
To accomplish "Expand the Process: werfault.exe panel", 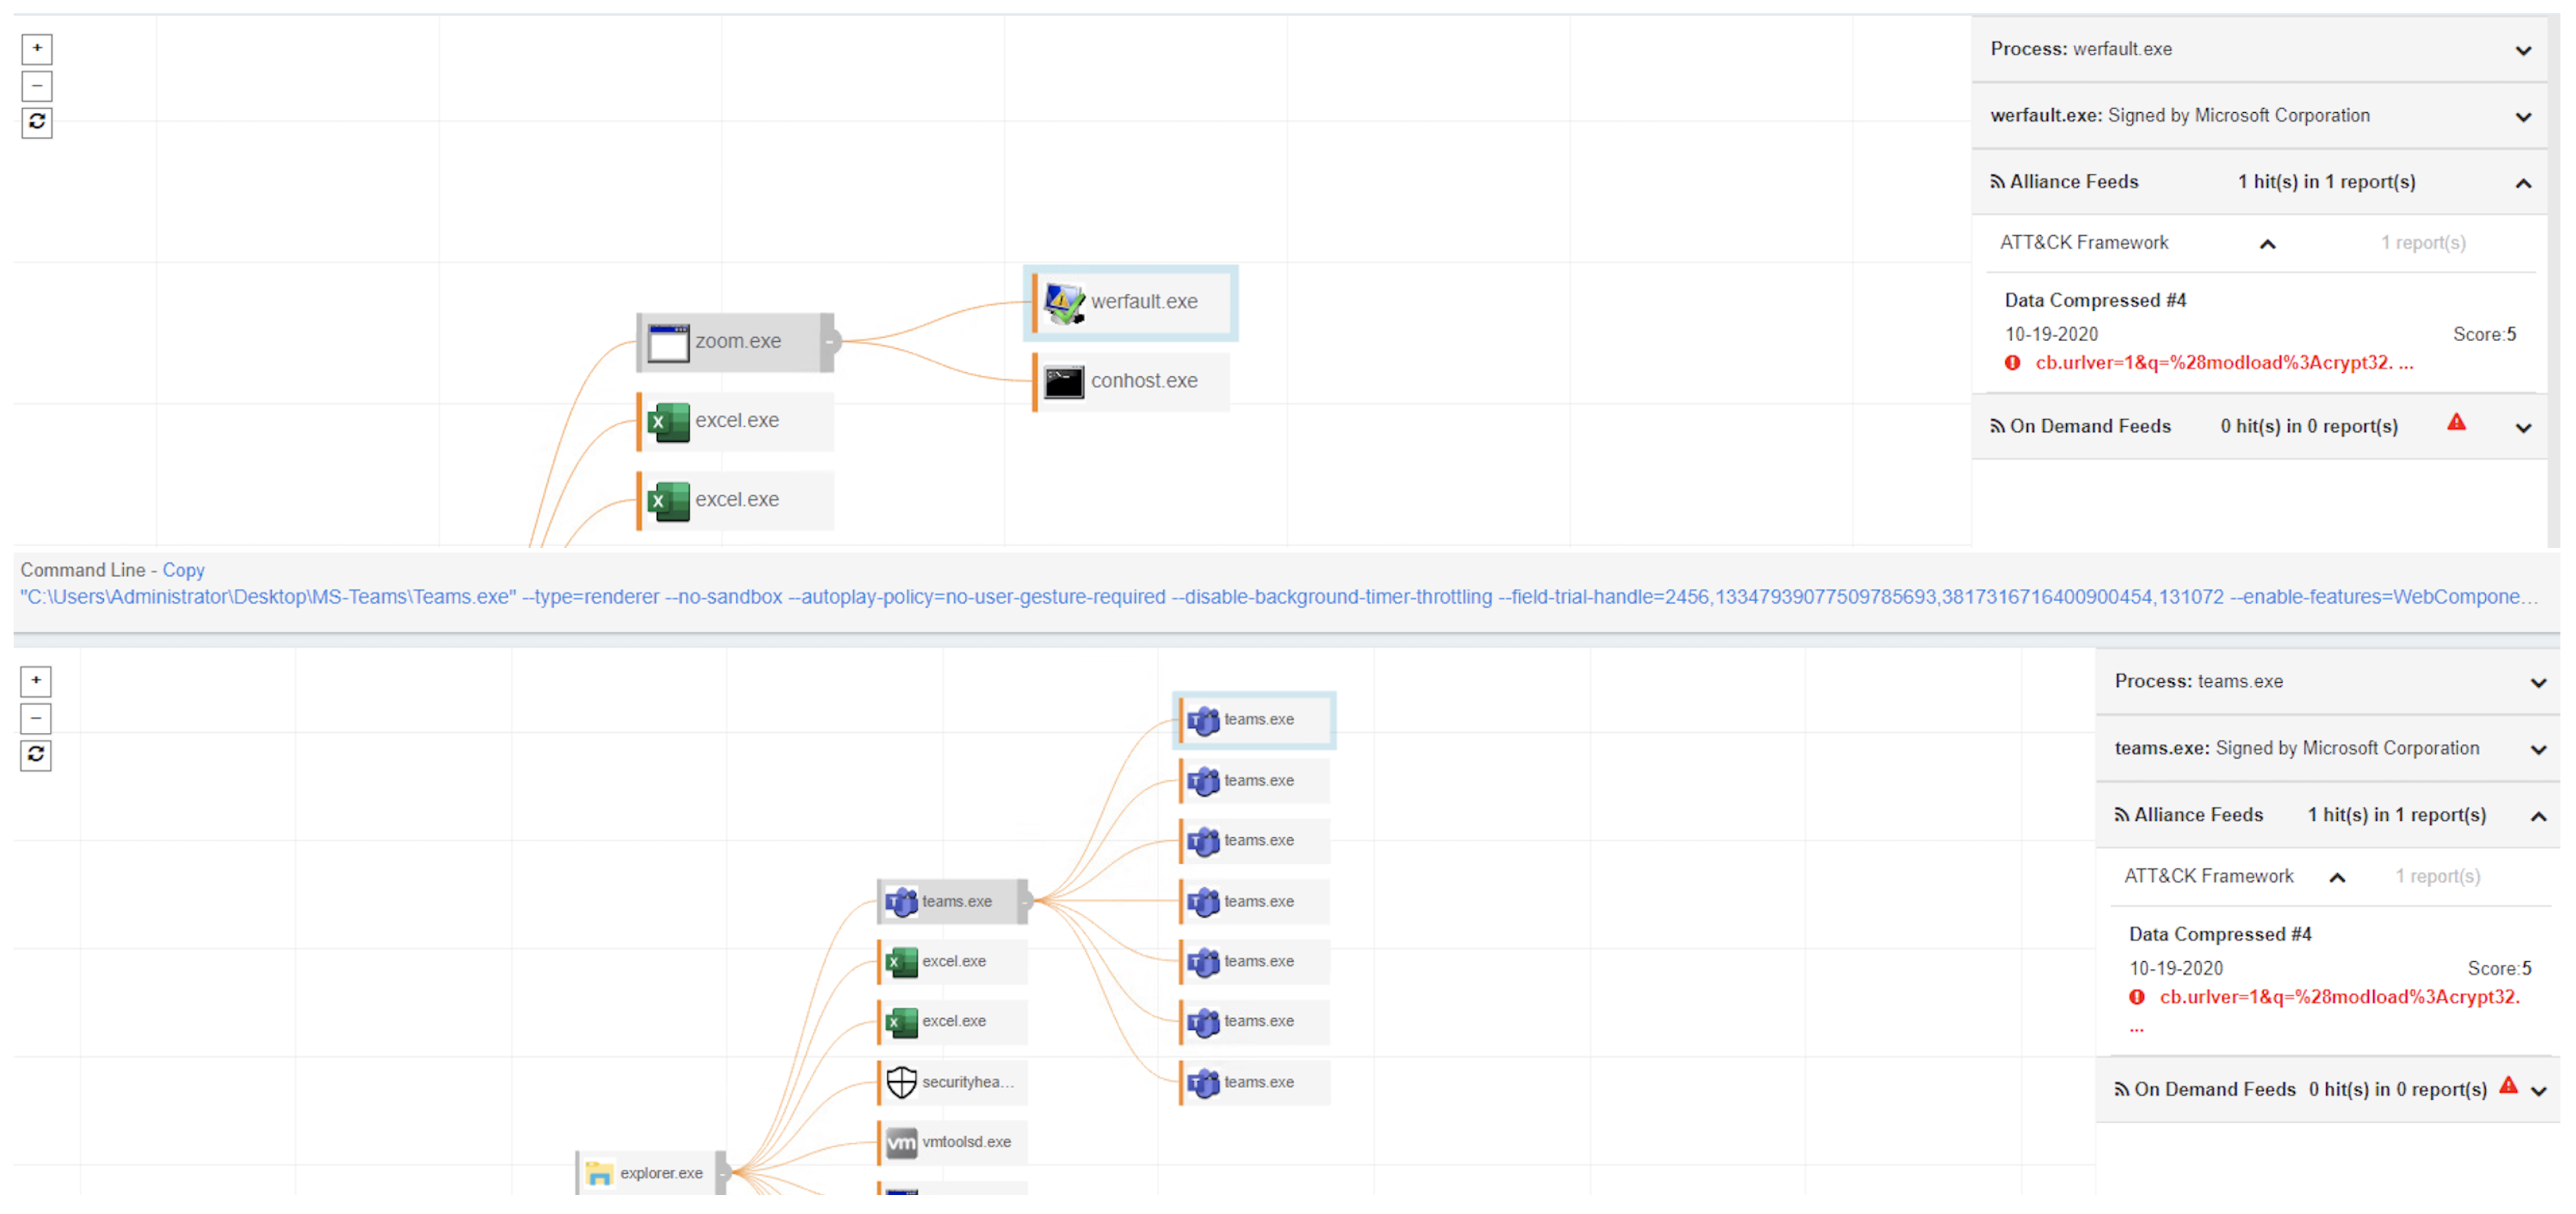I will coord(2523,50).
